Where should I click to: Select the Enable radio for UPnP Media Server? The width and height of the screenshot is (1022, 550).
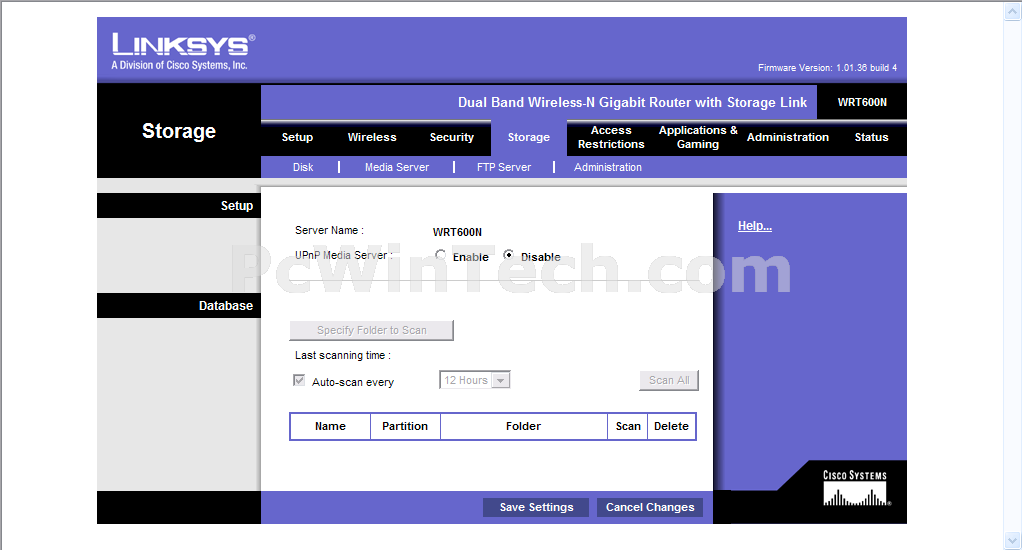[441, 255]
